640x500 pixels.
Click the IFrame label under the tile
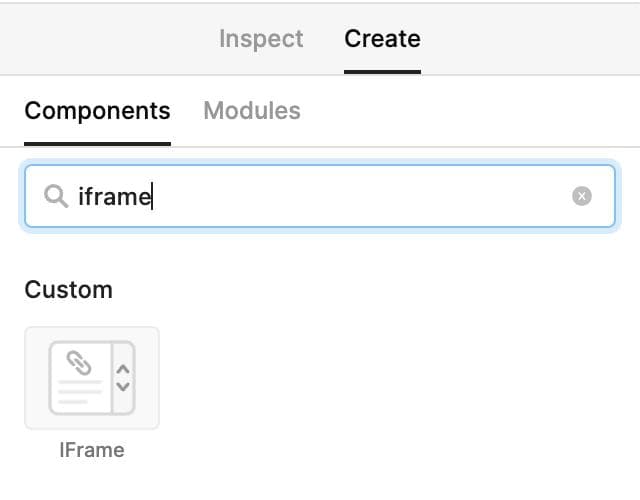tap(92, 450)
